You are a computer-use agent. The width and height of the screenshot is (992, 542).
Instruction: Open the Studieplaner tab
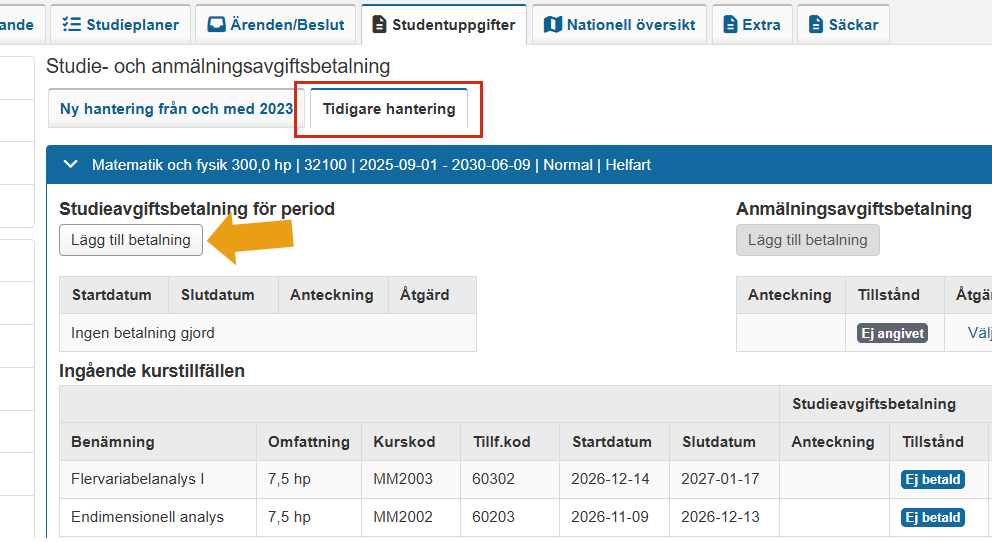click(120, 25)
